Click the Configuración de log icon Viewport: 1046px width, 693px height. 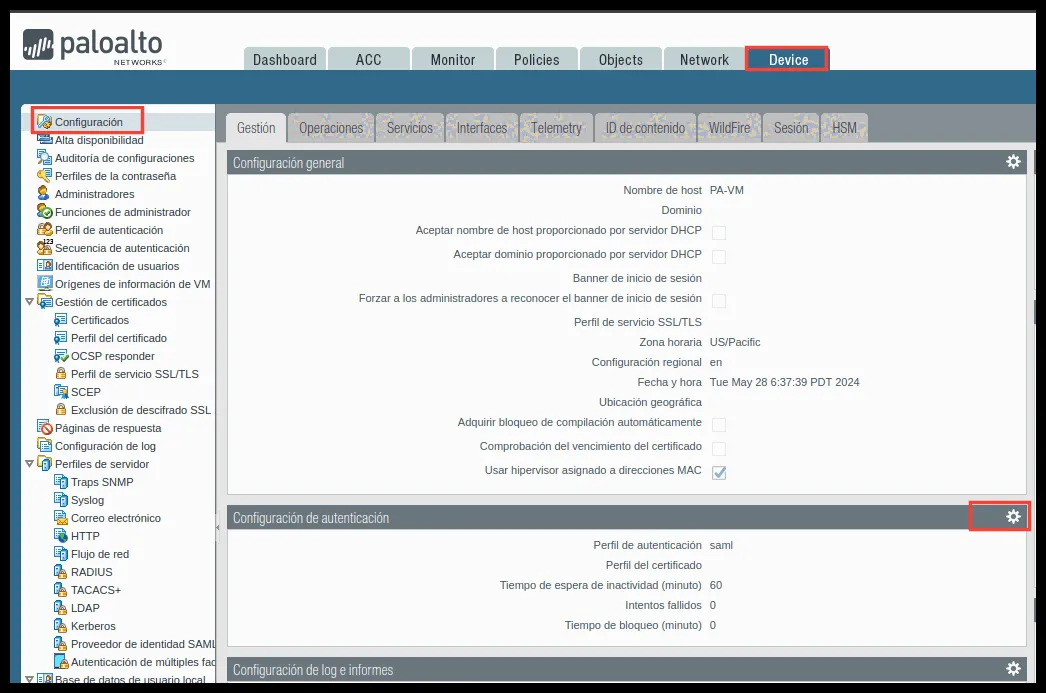45,446
